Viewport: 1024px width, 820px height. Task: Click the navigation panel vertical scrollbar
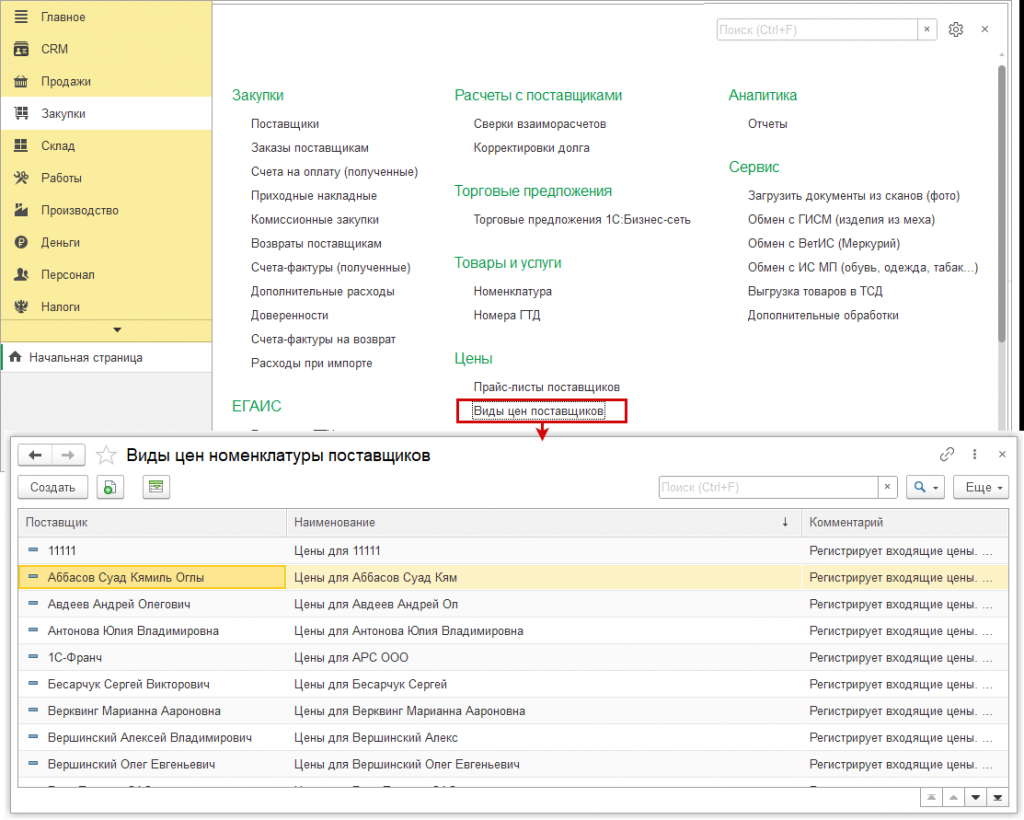pos(1002,202)
